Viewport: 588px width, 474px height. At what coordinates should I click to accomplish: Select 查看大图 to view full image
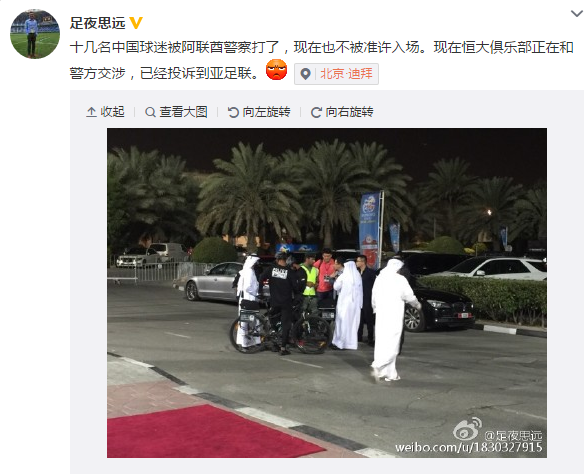pos(176,112)
